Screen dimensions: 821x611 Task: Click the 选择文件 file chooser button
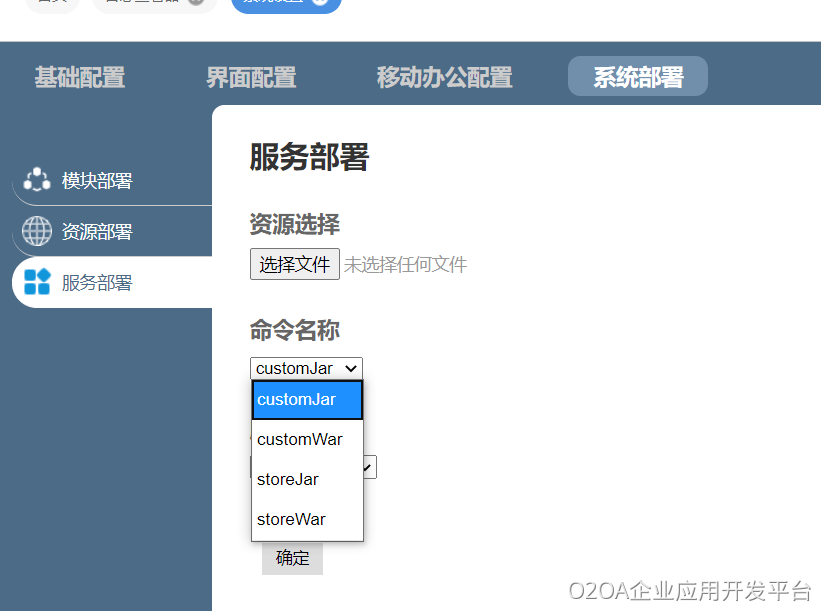point(295,264)
